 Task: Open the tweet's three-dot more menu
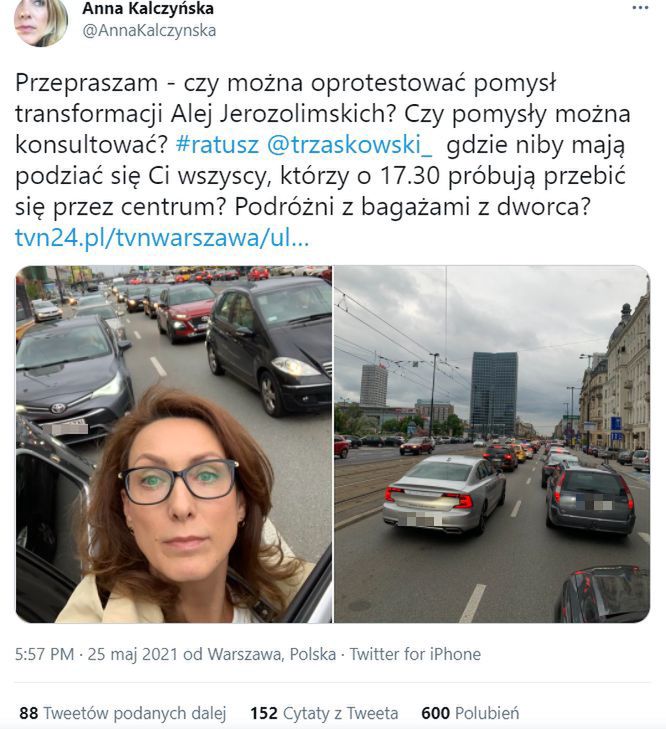click(640, 8)
